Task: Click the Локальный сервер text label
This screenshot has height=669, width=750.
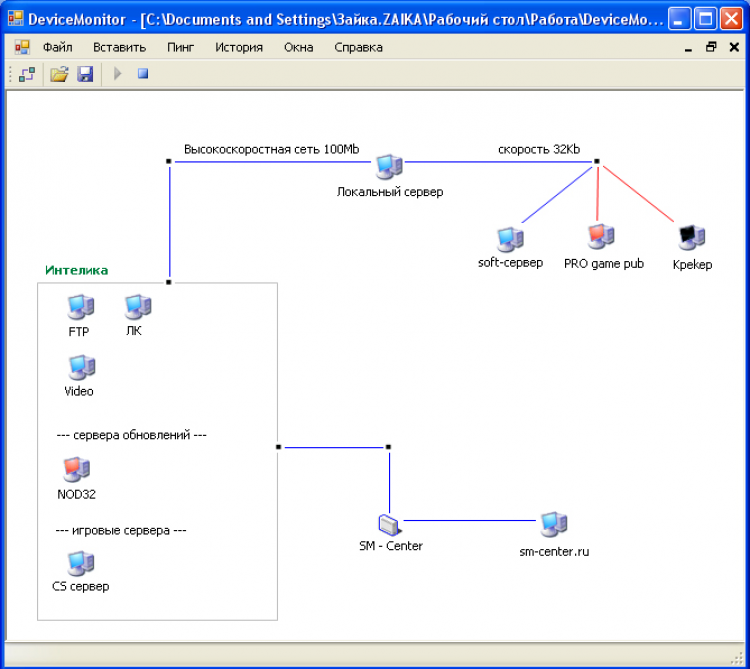Action: pyautogui.click(x=390, y=192)
